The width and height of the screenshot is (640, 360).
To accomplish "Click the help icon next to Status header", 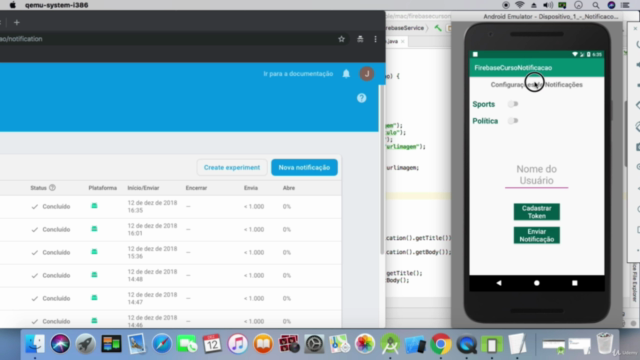I will tap(52, 188).
